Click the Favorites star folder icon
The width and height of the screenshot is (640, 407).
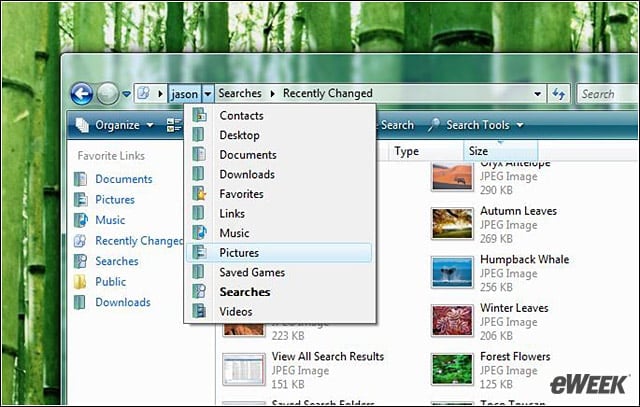click(199, 193)
